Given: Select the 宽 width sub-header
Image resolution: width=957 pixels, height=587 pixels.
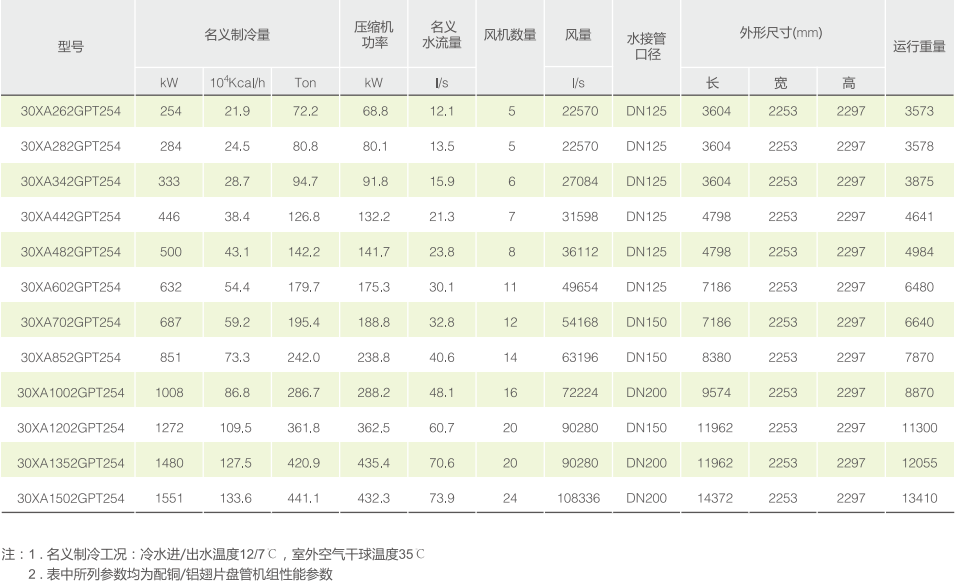Looking at the screenshot, I should tap(781, 82).
